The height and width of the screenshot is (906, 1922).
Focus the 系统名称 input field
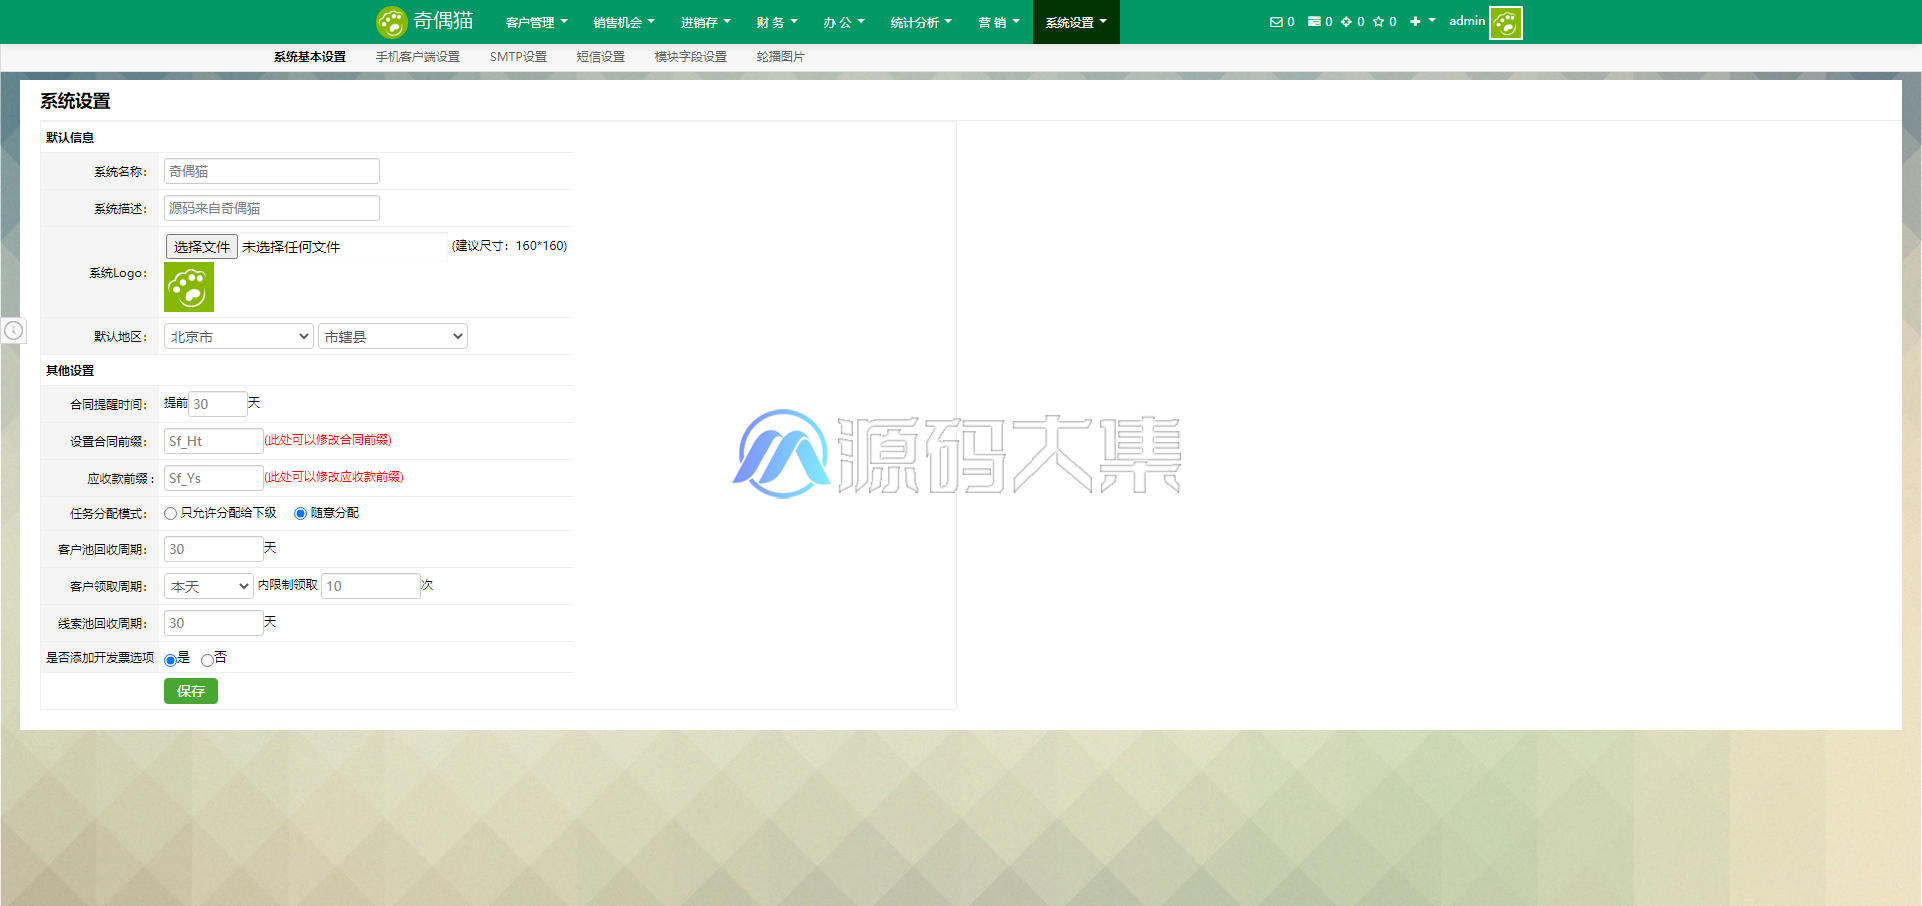pyautogui.click(x=272, y=171)
